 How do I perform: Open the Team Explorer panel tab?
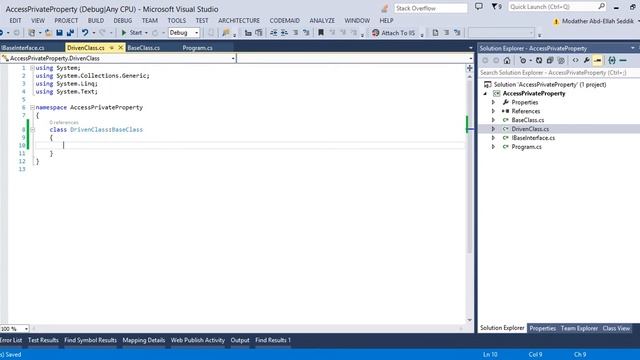click(x=579, y=328)
